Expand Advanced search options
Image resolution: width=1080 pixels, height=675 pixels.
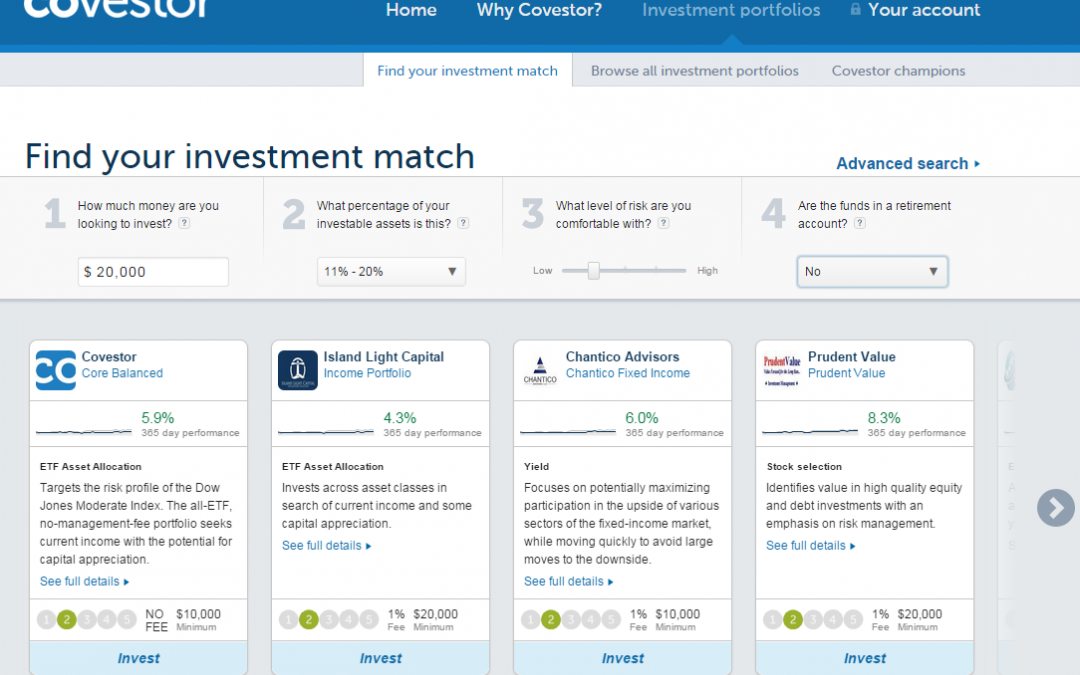pos(908,164)
